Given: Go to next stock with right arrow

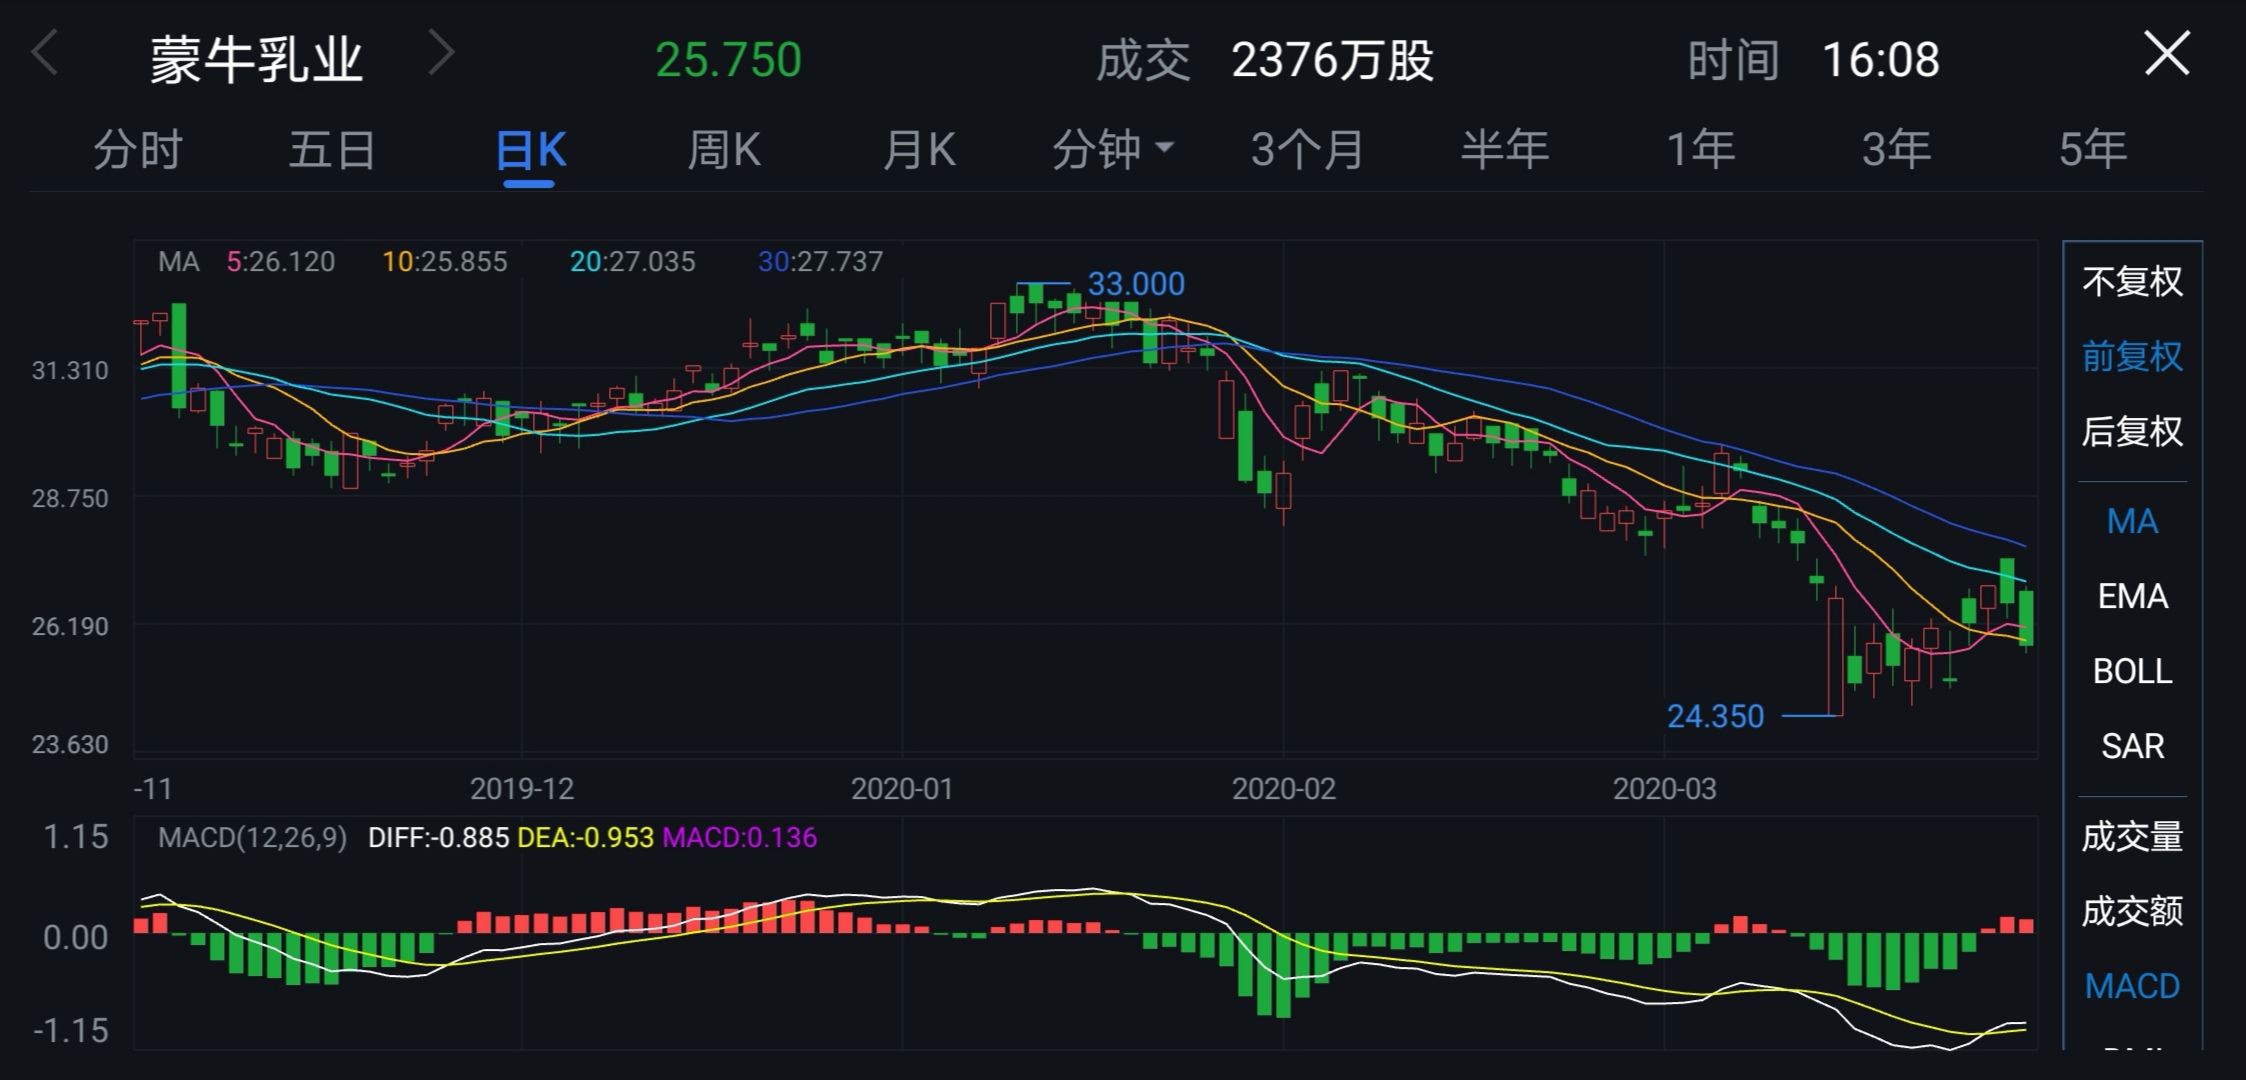Looking at the screenshot, I should pyautogui.click(x=441, y=54).
